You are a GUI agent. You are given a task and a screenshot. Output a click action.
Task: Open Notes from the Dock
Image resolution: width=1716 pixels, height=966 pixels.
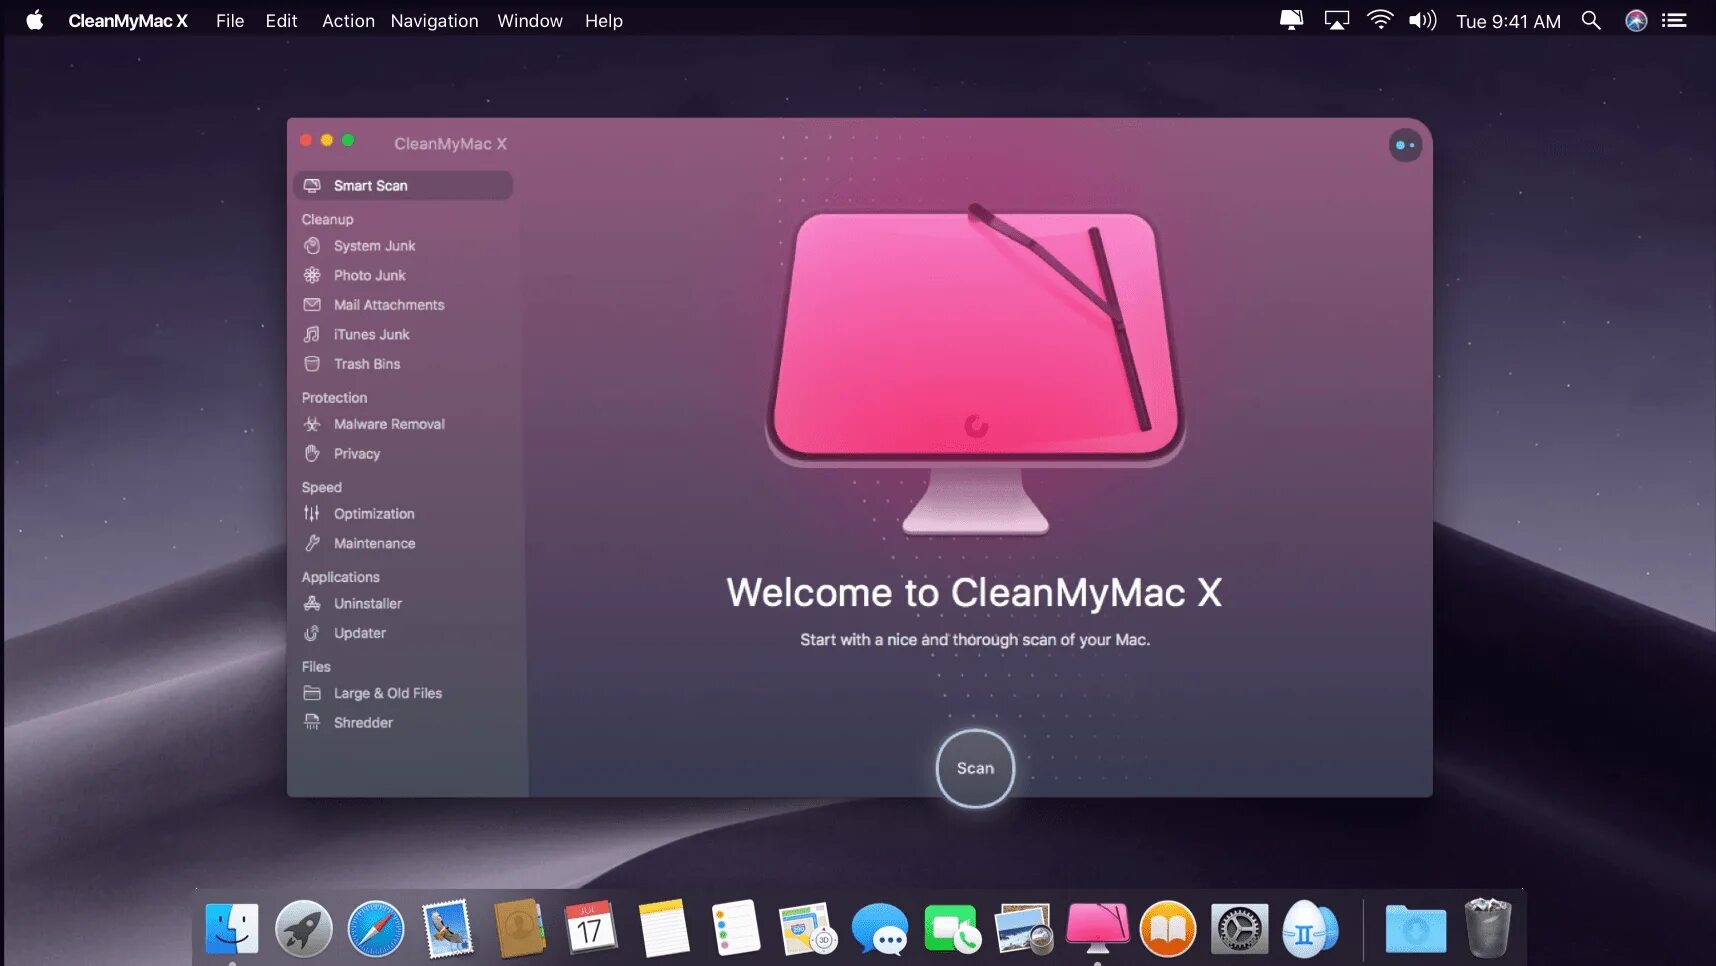(663, 929)
